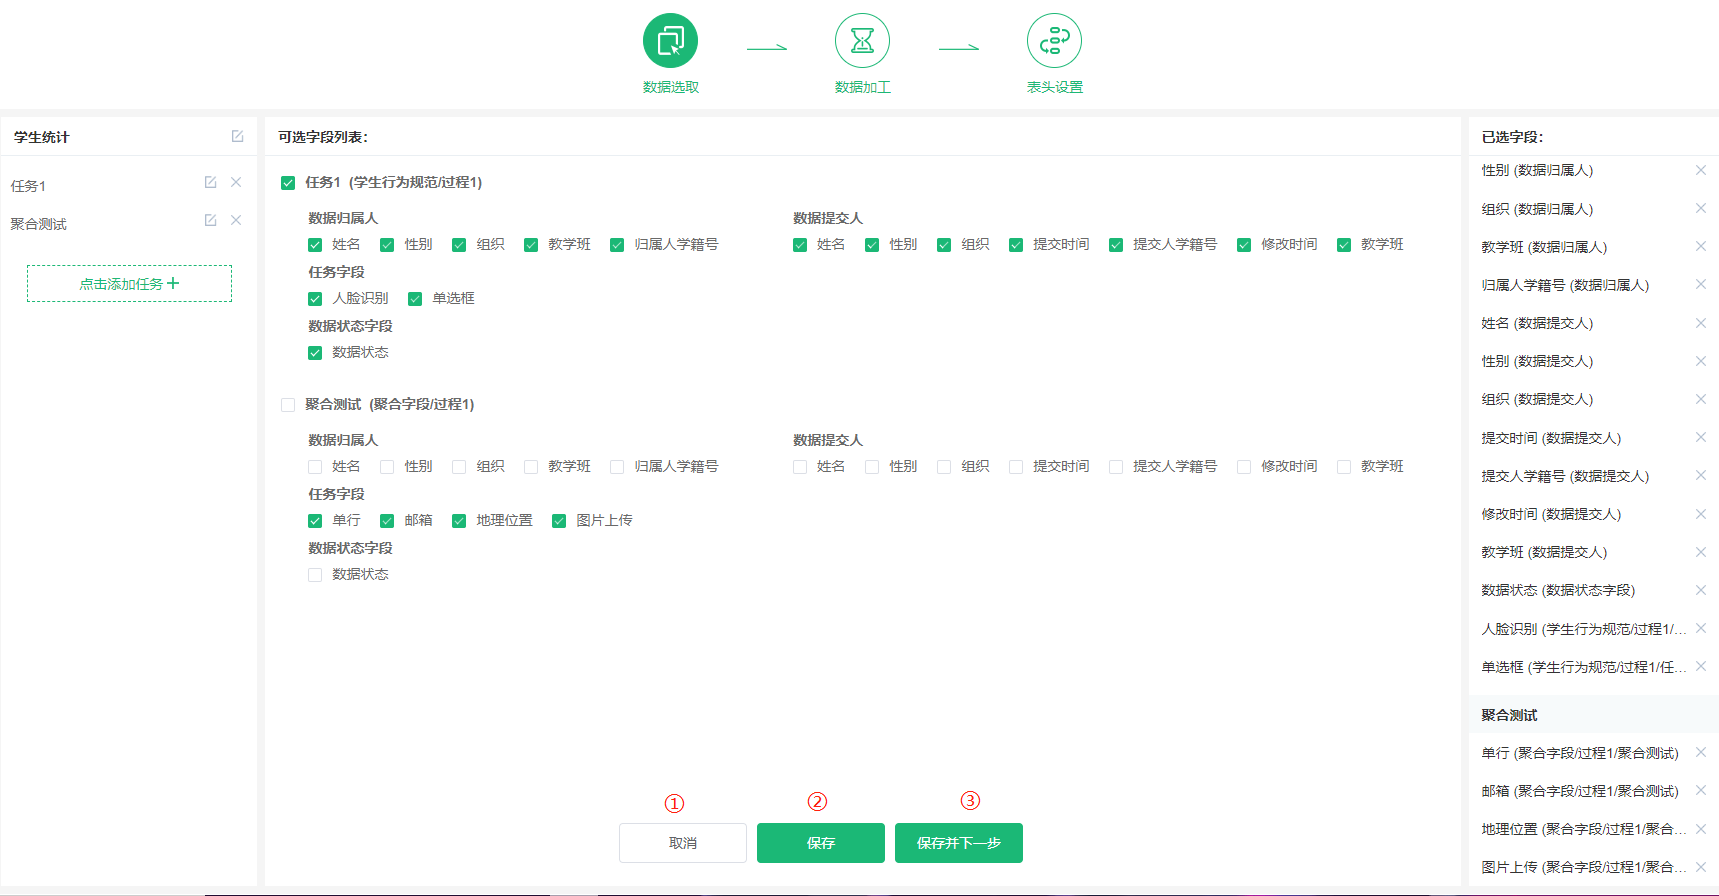Uncheck 单选框 task field
This screenshot has height=896, width=1719.
coord(415,299)
